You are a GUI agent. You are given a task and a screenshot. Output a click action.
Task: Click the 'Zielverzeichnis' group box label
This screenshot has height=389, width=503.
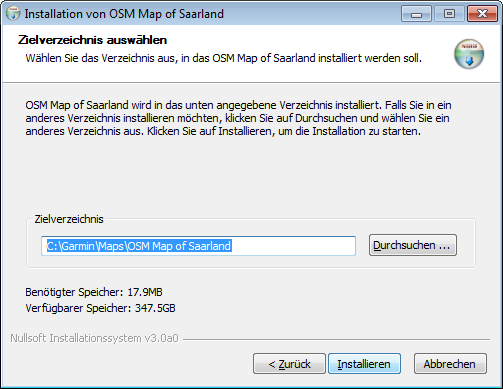pyautogui.click(x=69, y=219)
